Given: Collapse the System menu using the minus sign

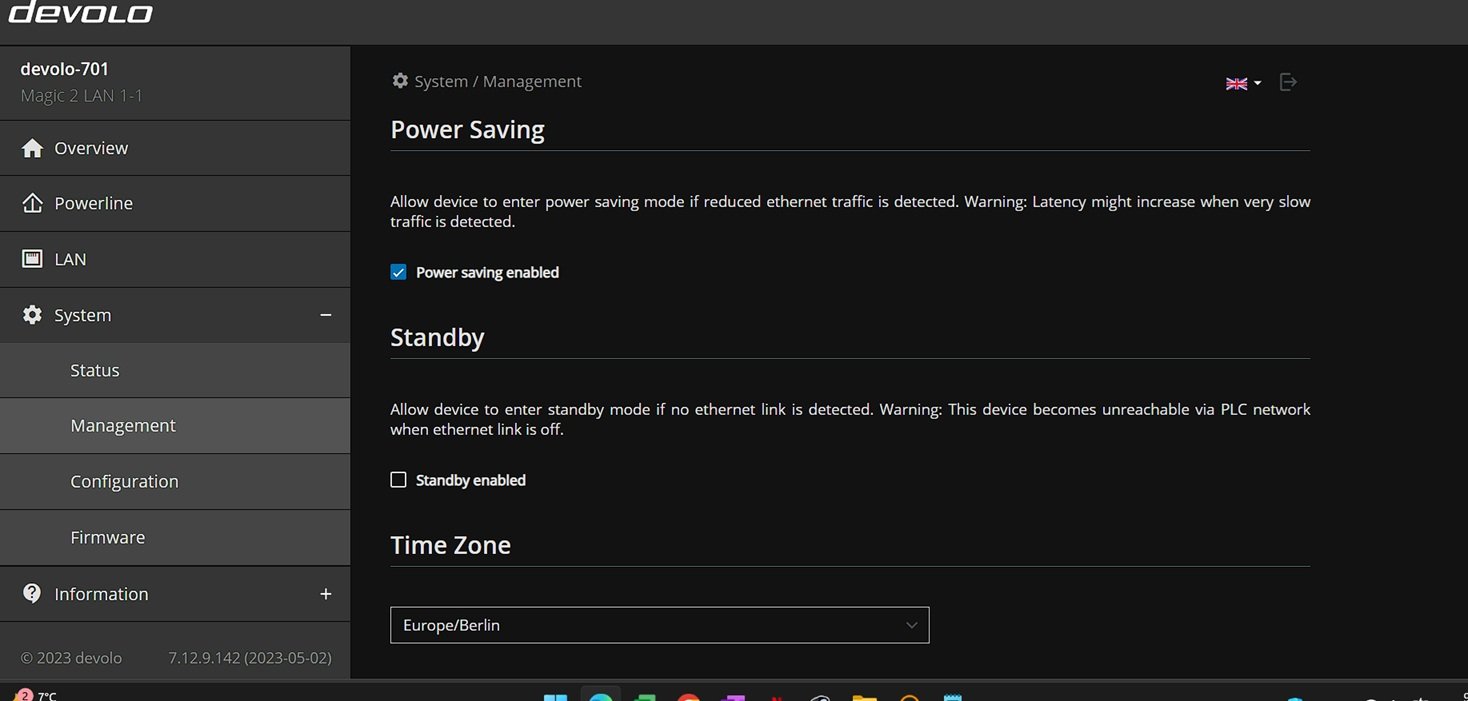Looking at the screenshot, I should coord(325,315).
